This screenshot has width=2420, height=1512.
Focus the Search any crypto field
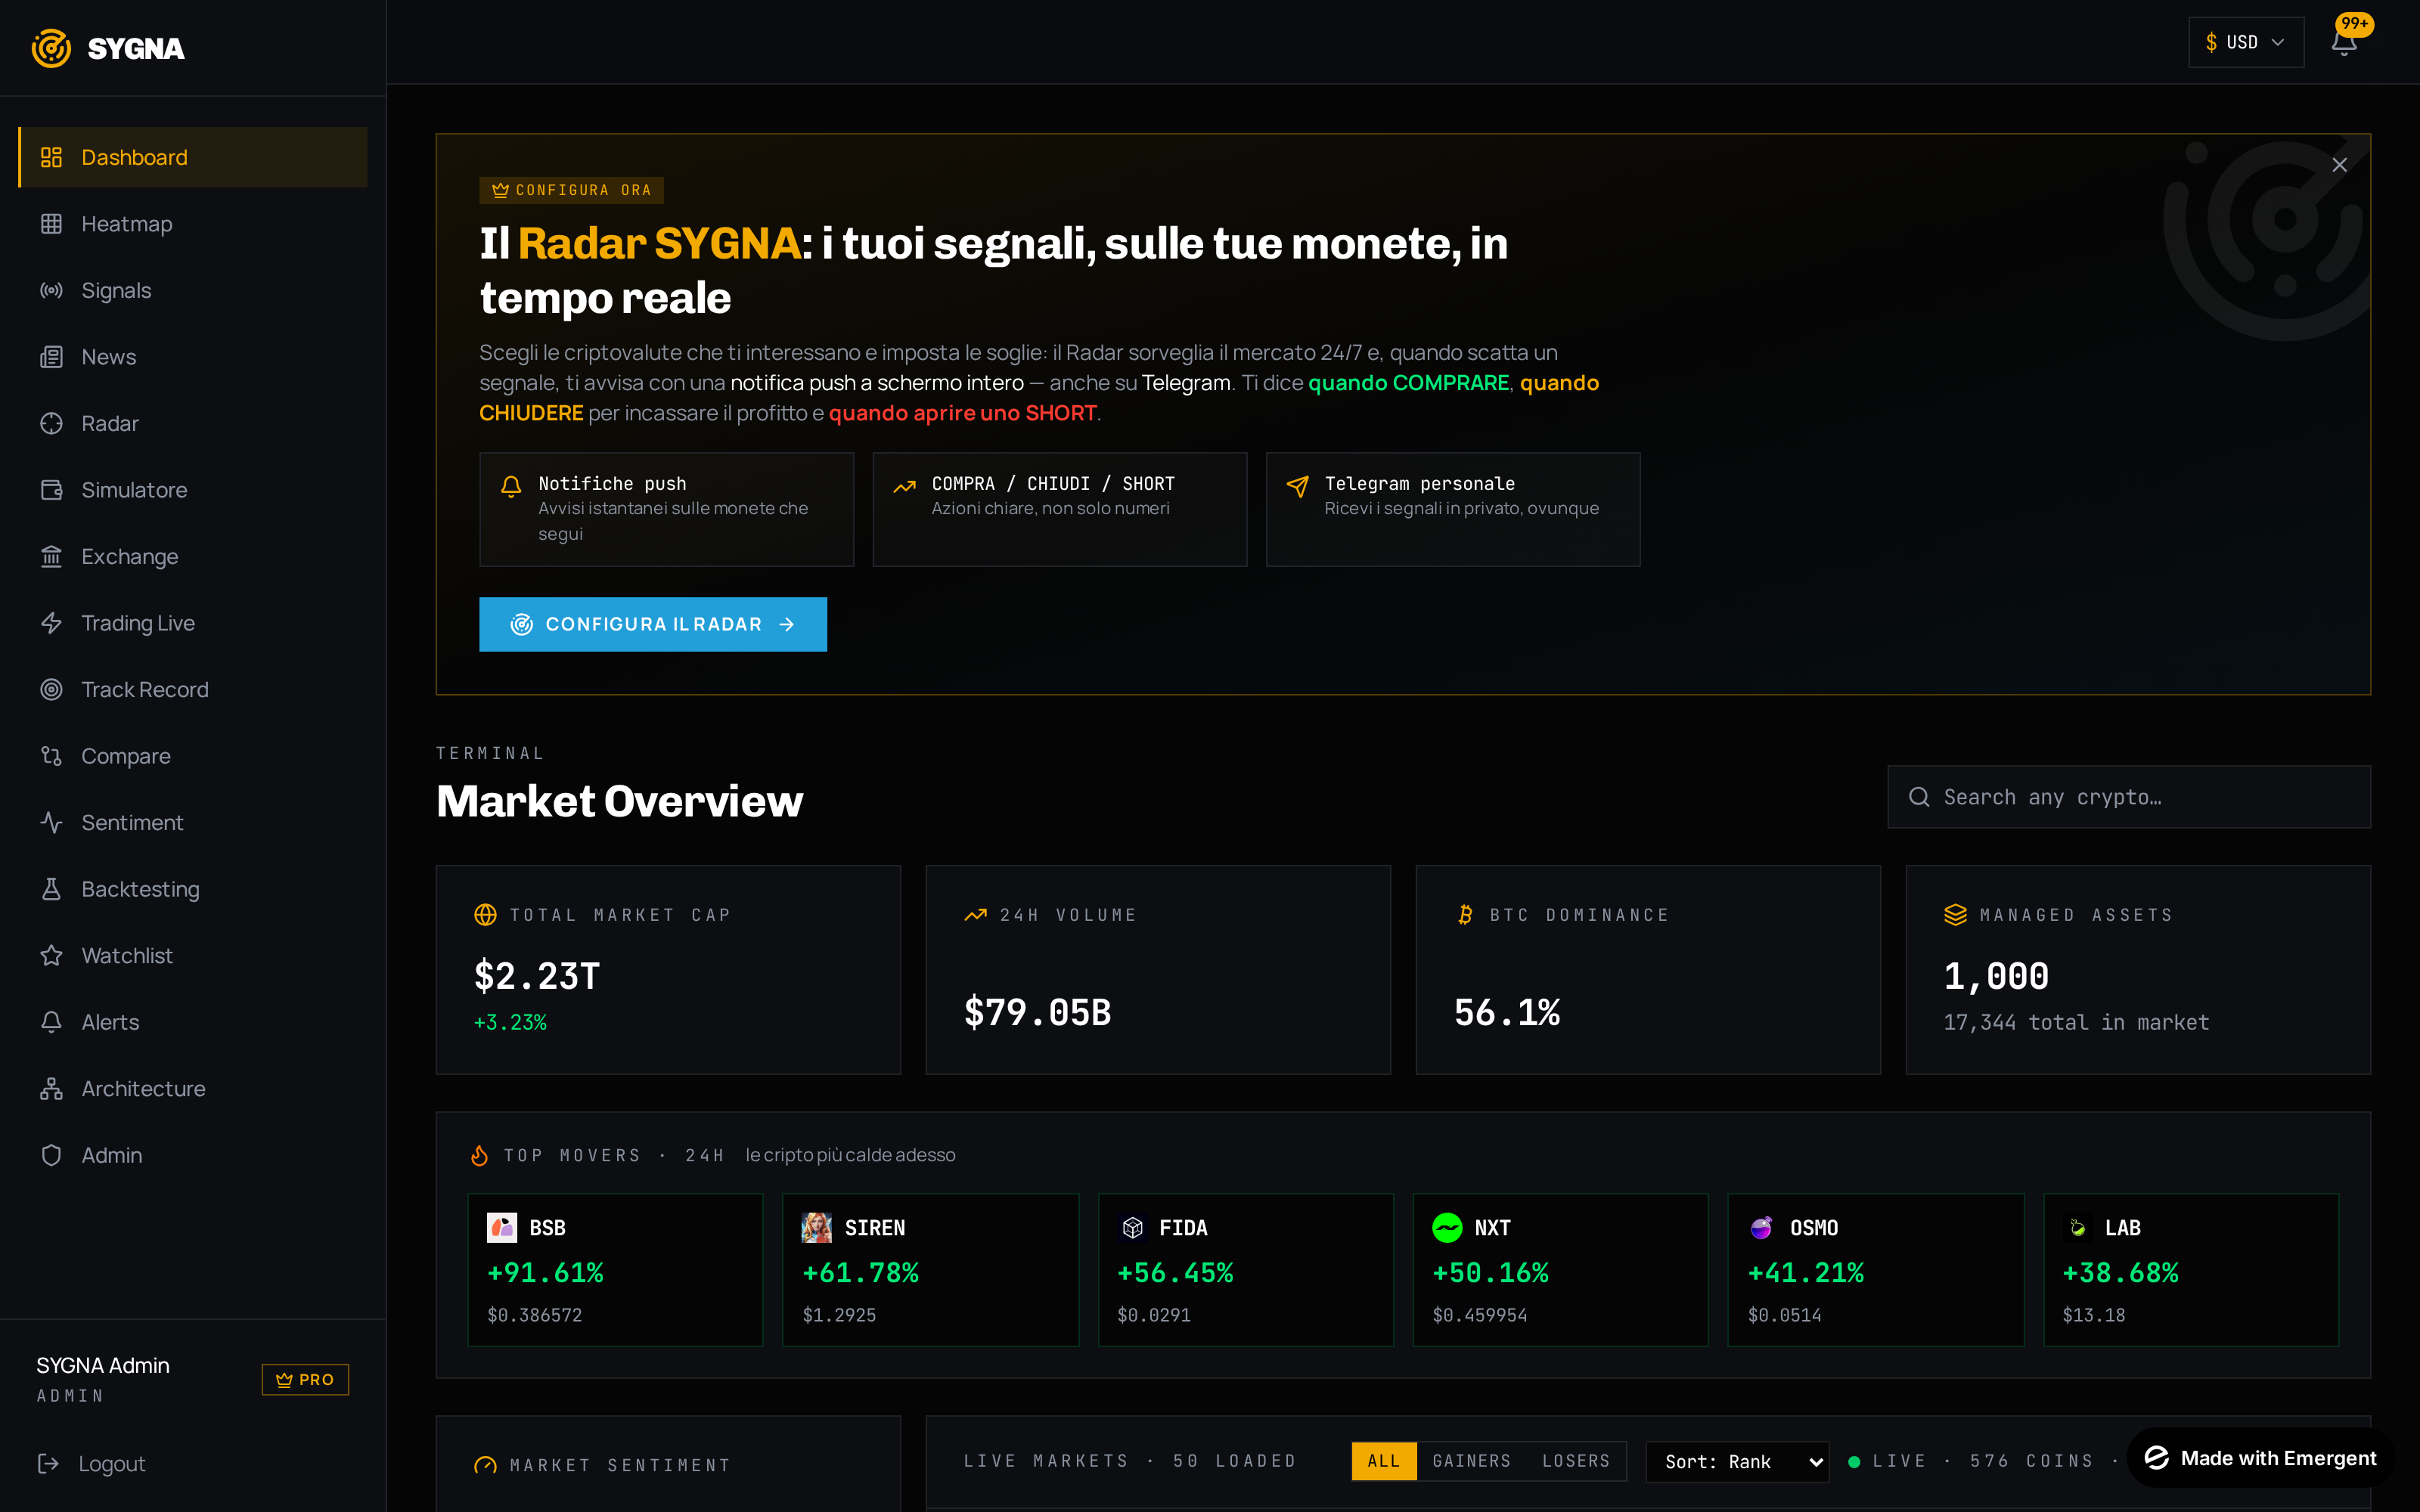click(x=2129, y=797)
